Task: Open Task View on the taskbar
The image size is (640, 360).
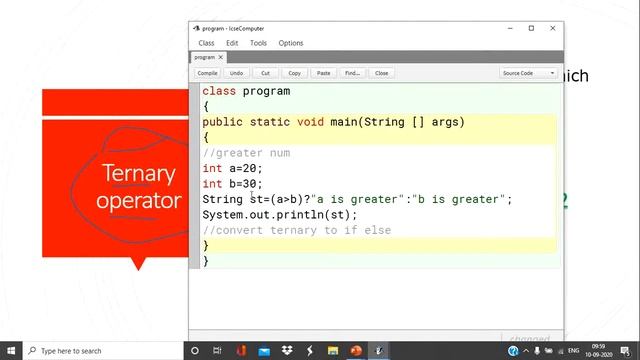Action: (x=217, y=351)
